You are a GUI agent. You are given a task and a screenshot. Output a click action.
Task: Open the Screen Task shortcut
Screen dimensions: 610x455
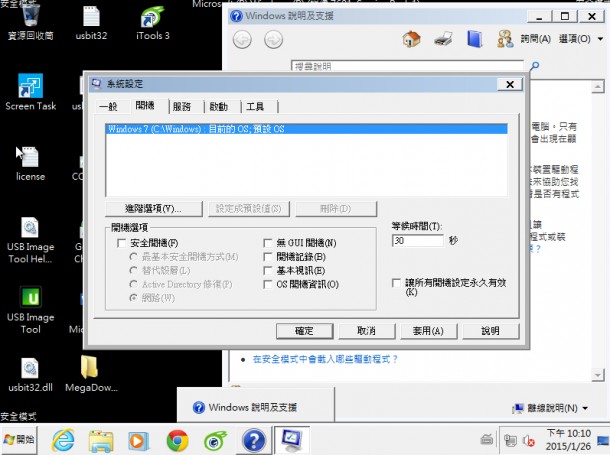[30, 93]
